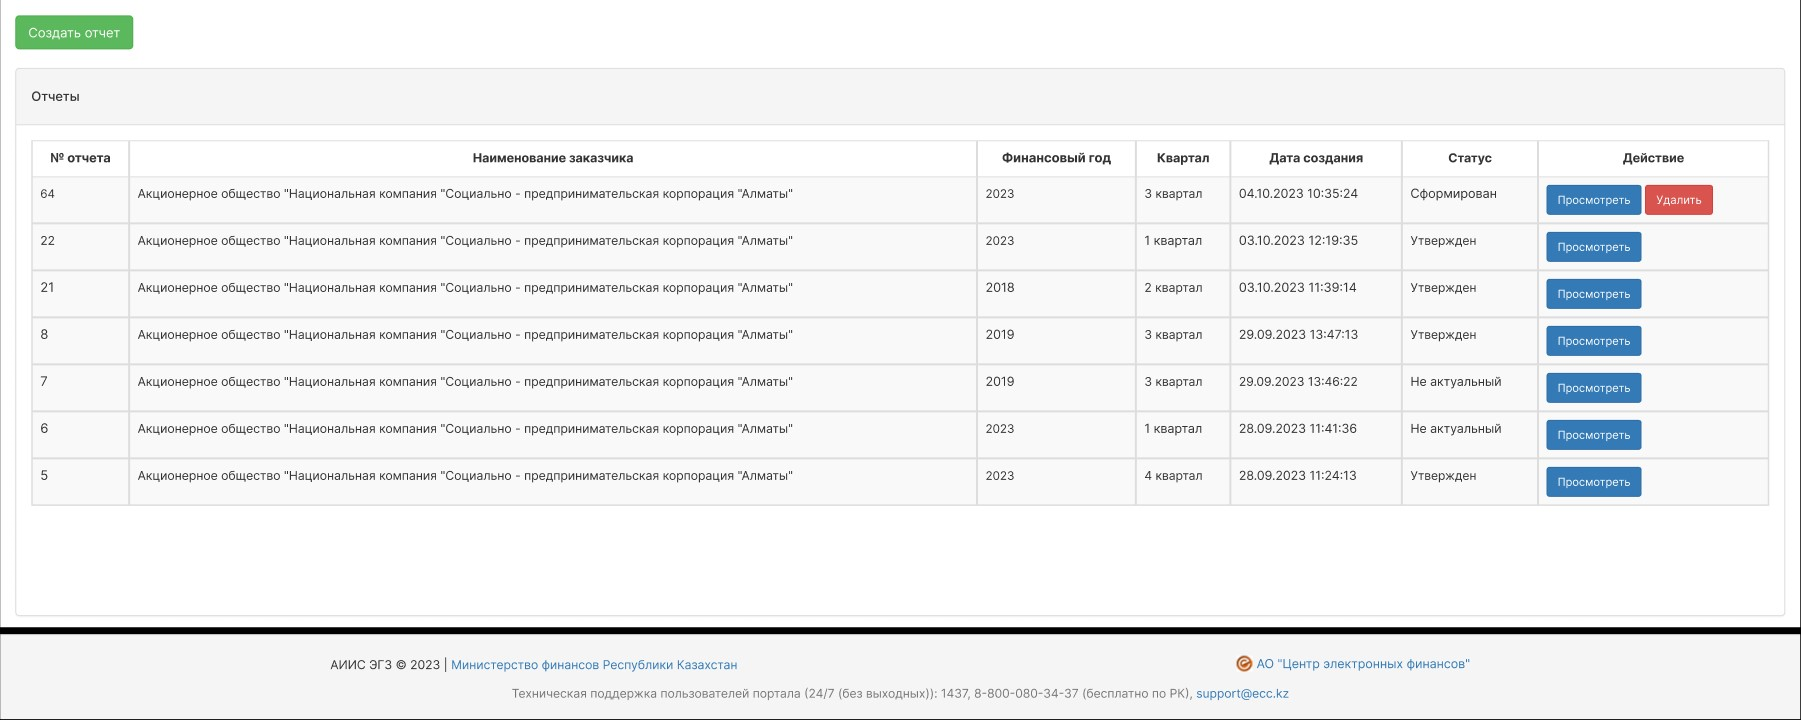Click customer name in report 64 row
The width and height of the screenshot is (1801, 720).
[465, 194]
